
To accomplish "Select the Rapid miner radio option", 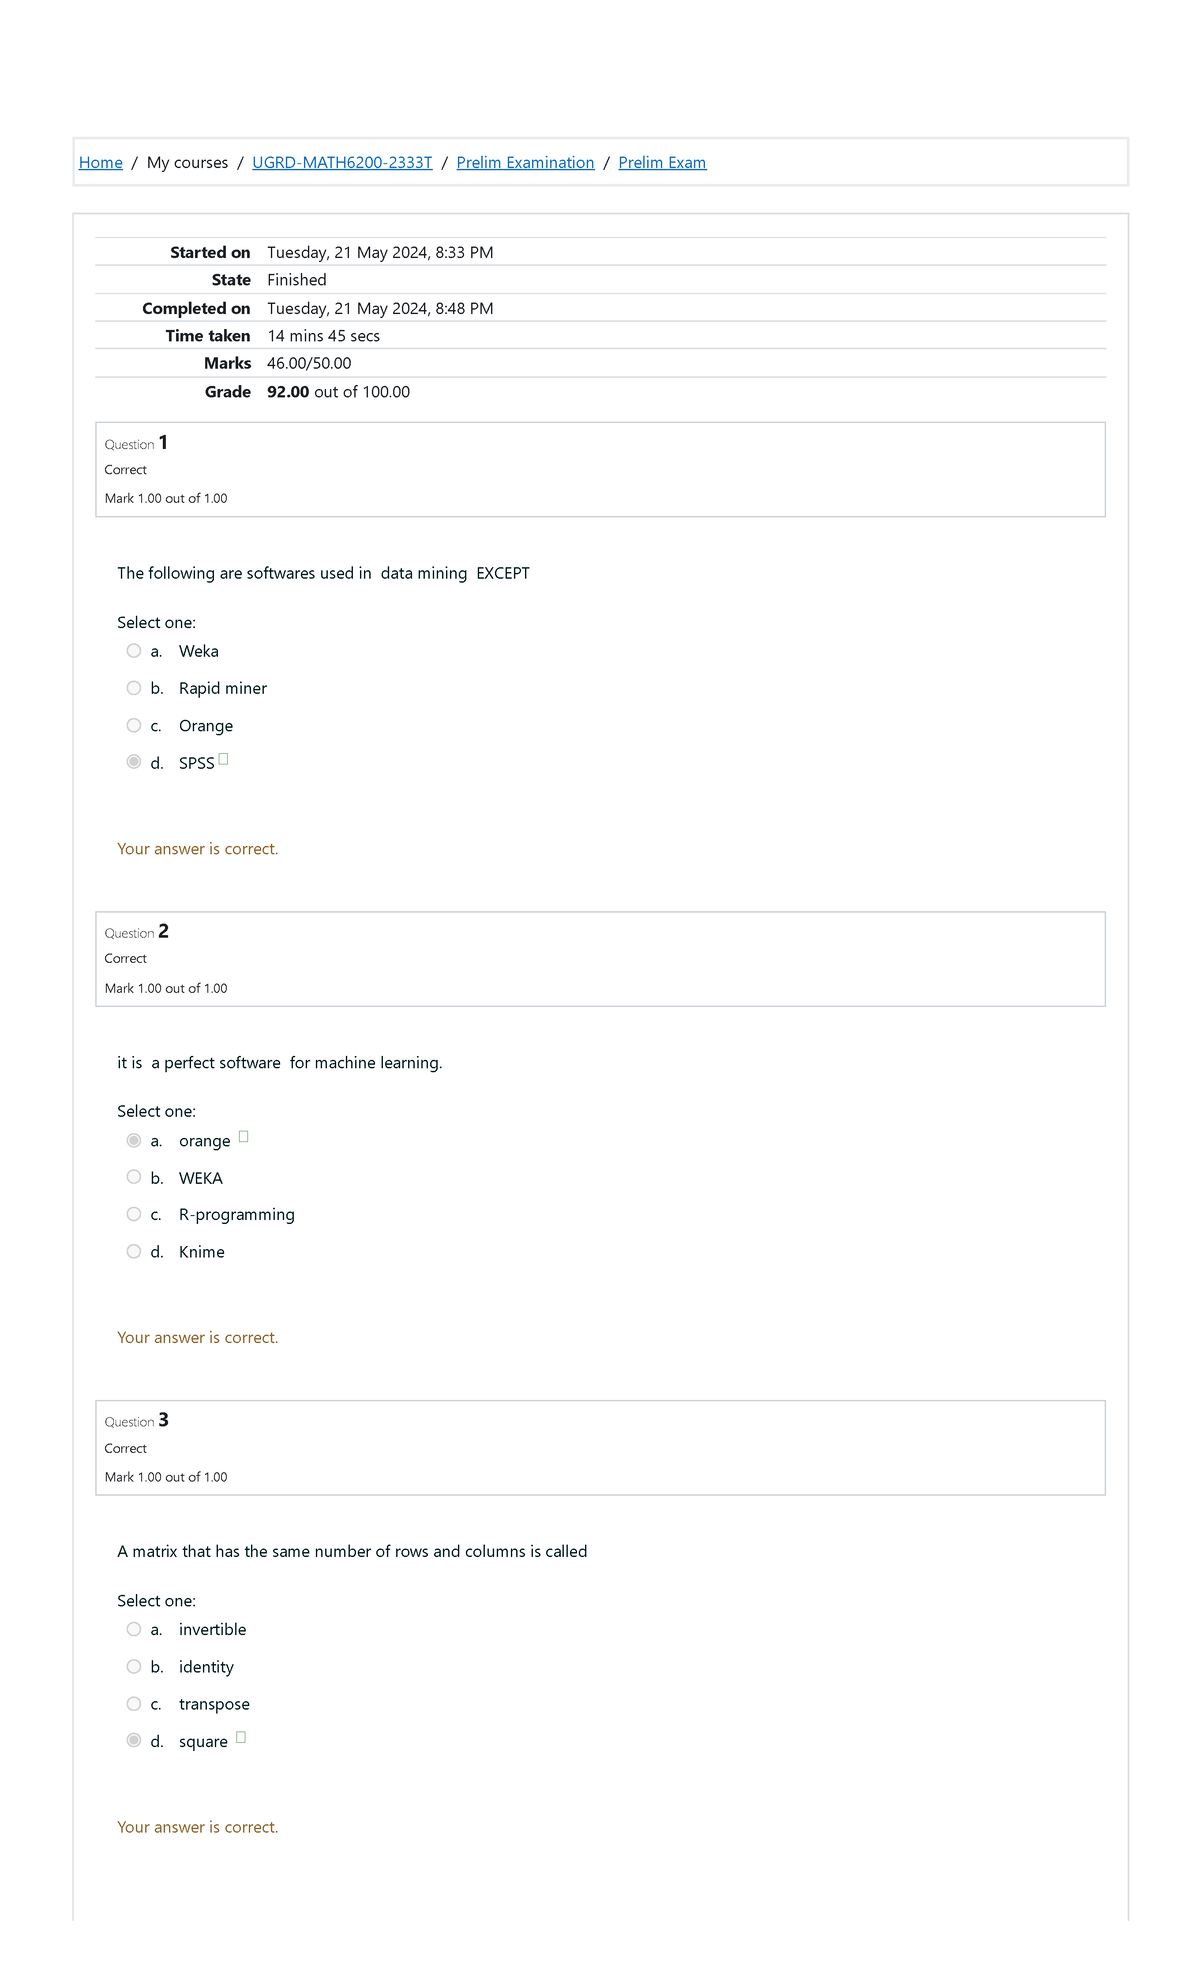I will [x=134, y=688].
